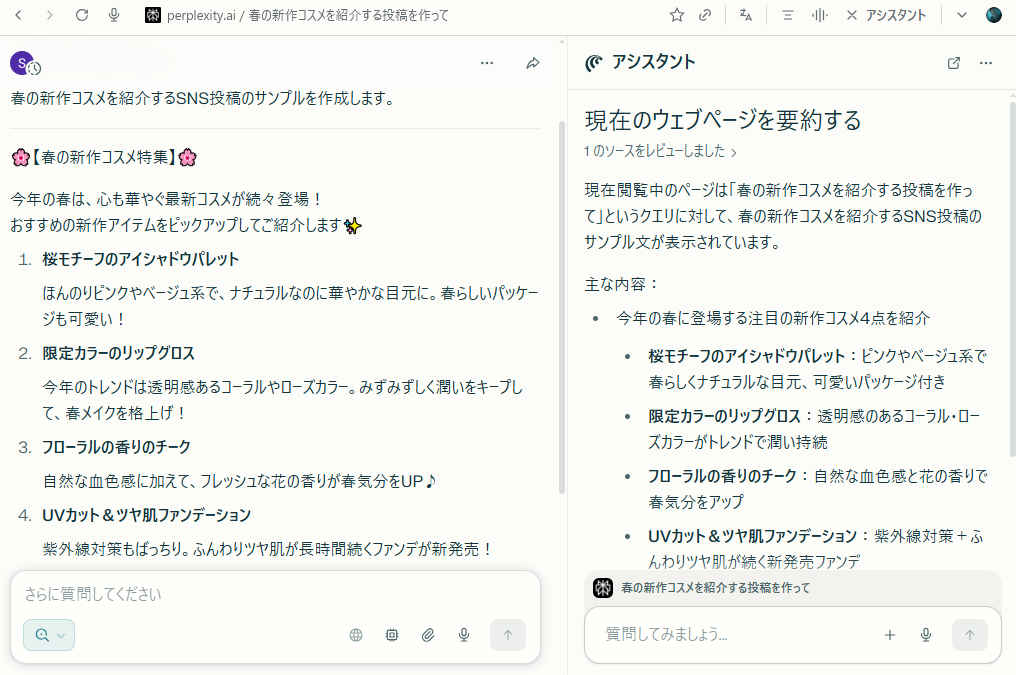Open the browser toolbar chevron dropdown
Image resolution: width=1016 pixels, height=675 pixels.
click(960, 14)
